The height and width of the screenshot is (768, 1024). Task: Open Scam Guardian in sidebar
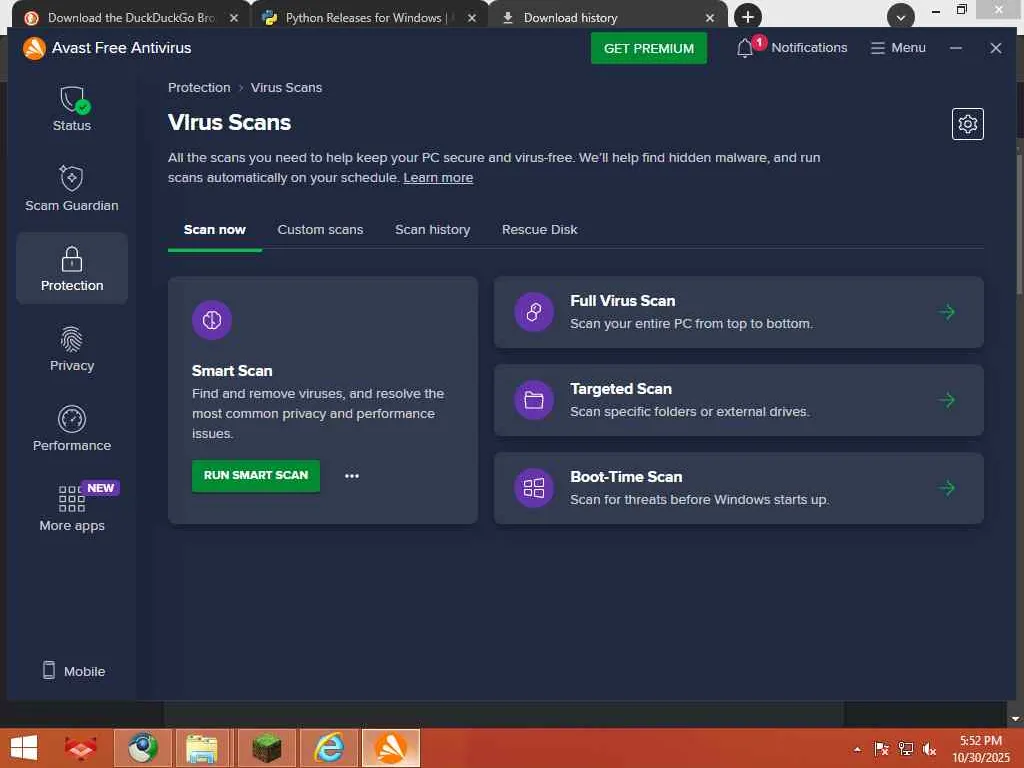coord(72,187)
